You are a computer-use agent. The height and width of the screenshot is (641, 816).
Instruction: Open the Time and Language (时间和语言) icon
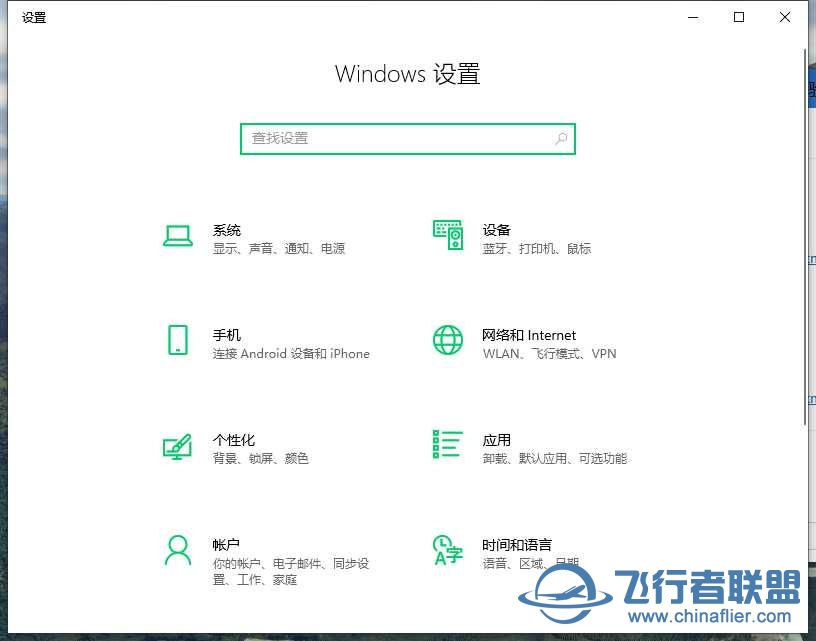pyautogui.click(x=448, y=551)
